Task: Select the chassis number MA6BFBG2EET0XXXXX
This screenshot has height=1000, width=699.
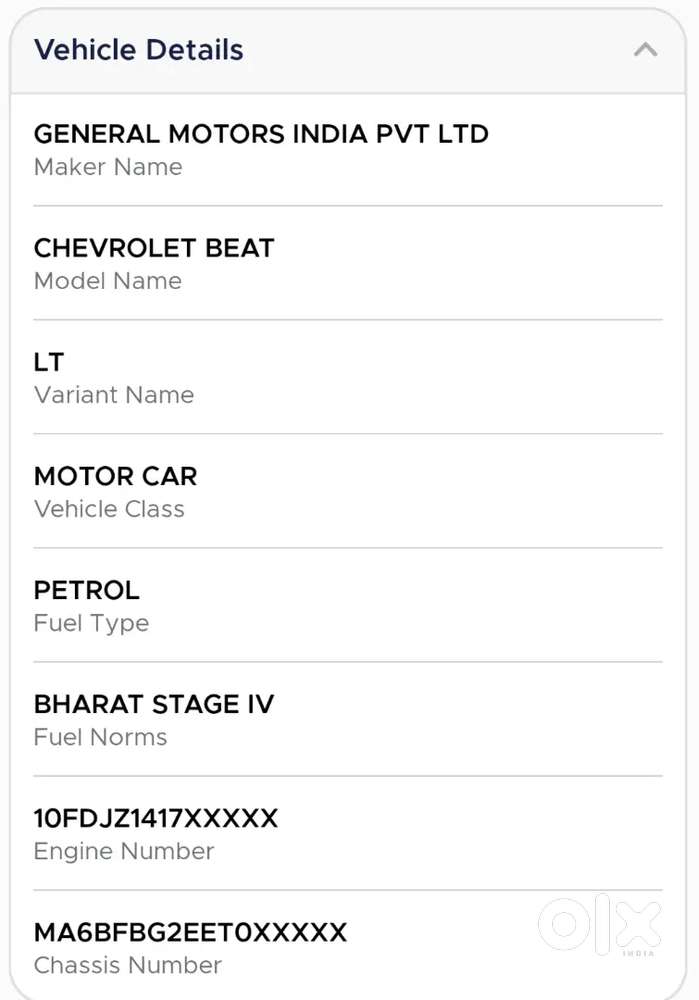Action: [x=191, y=931]
